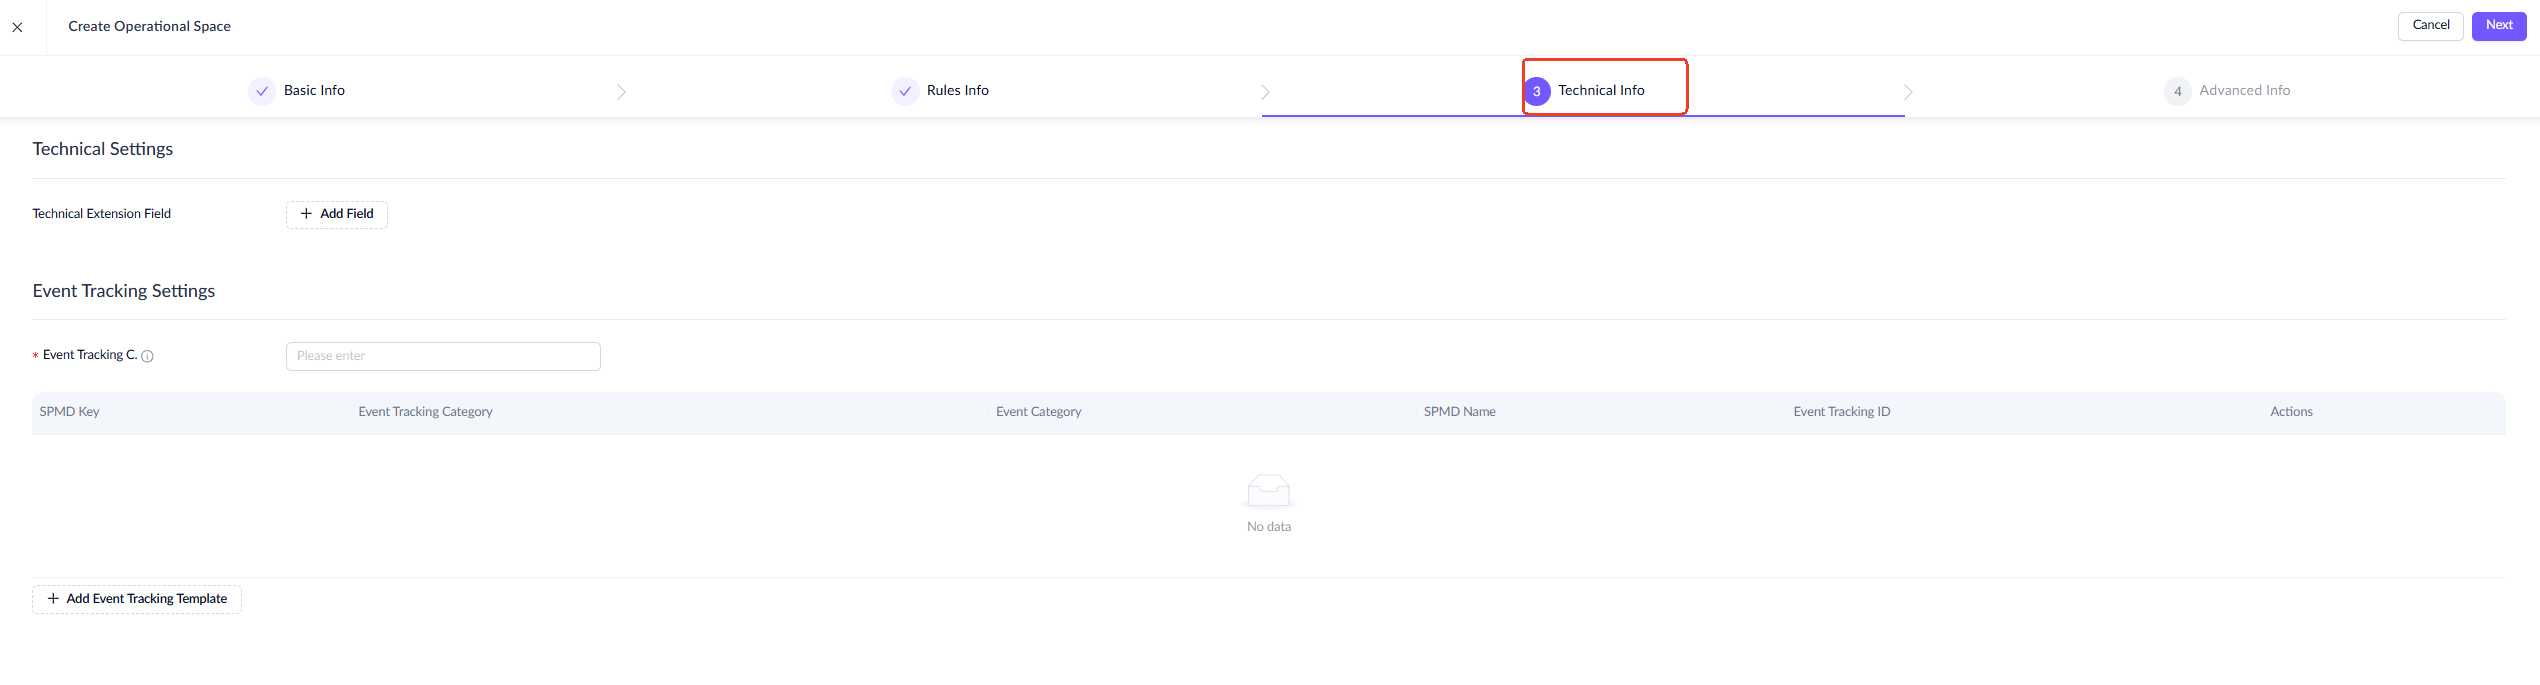Click the No data empty inbox icon
Screen dimensions: 2540x685
(x=1269, y=491)
